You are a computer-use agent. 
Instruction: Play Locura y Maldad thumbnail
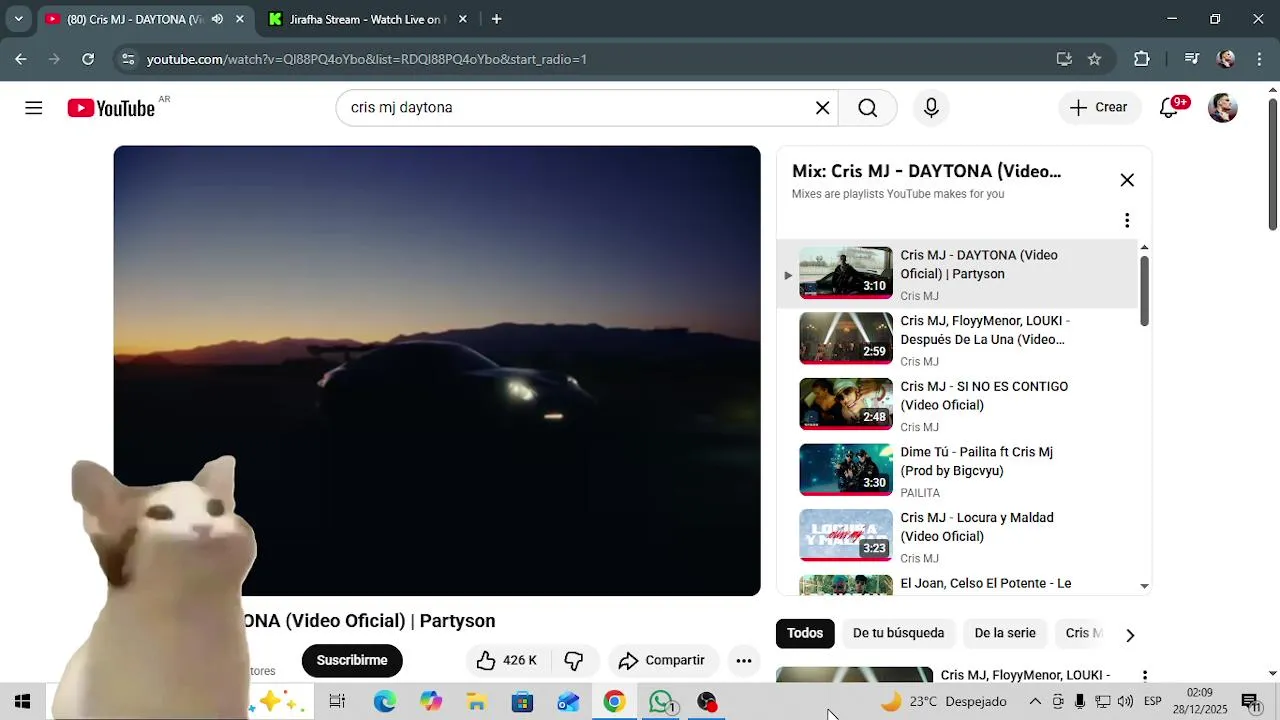pos(846,535)
